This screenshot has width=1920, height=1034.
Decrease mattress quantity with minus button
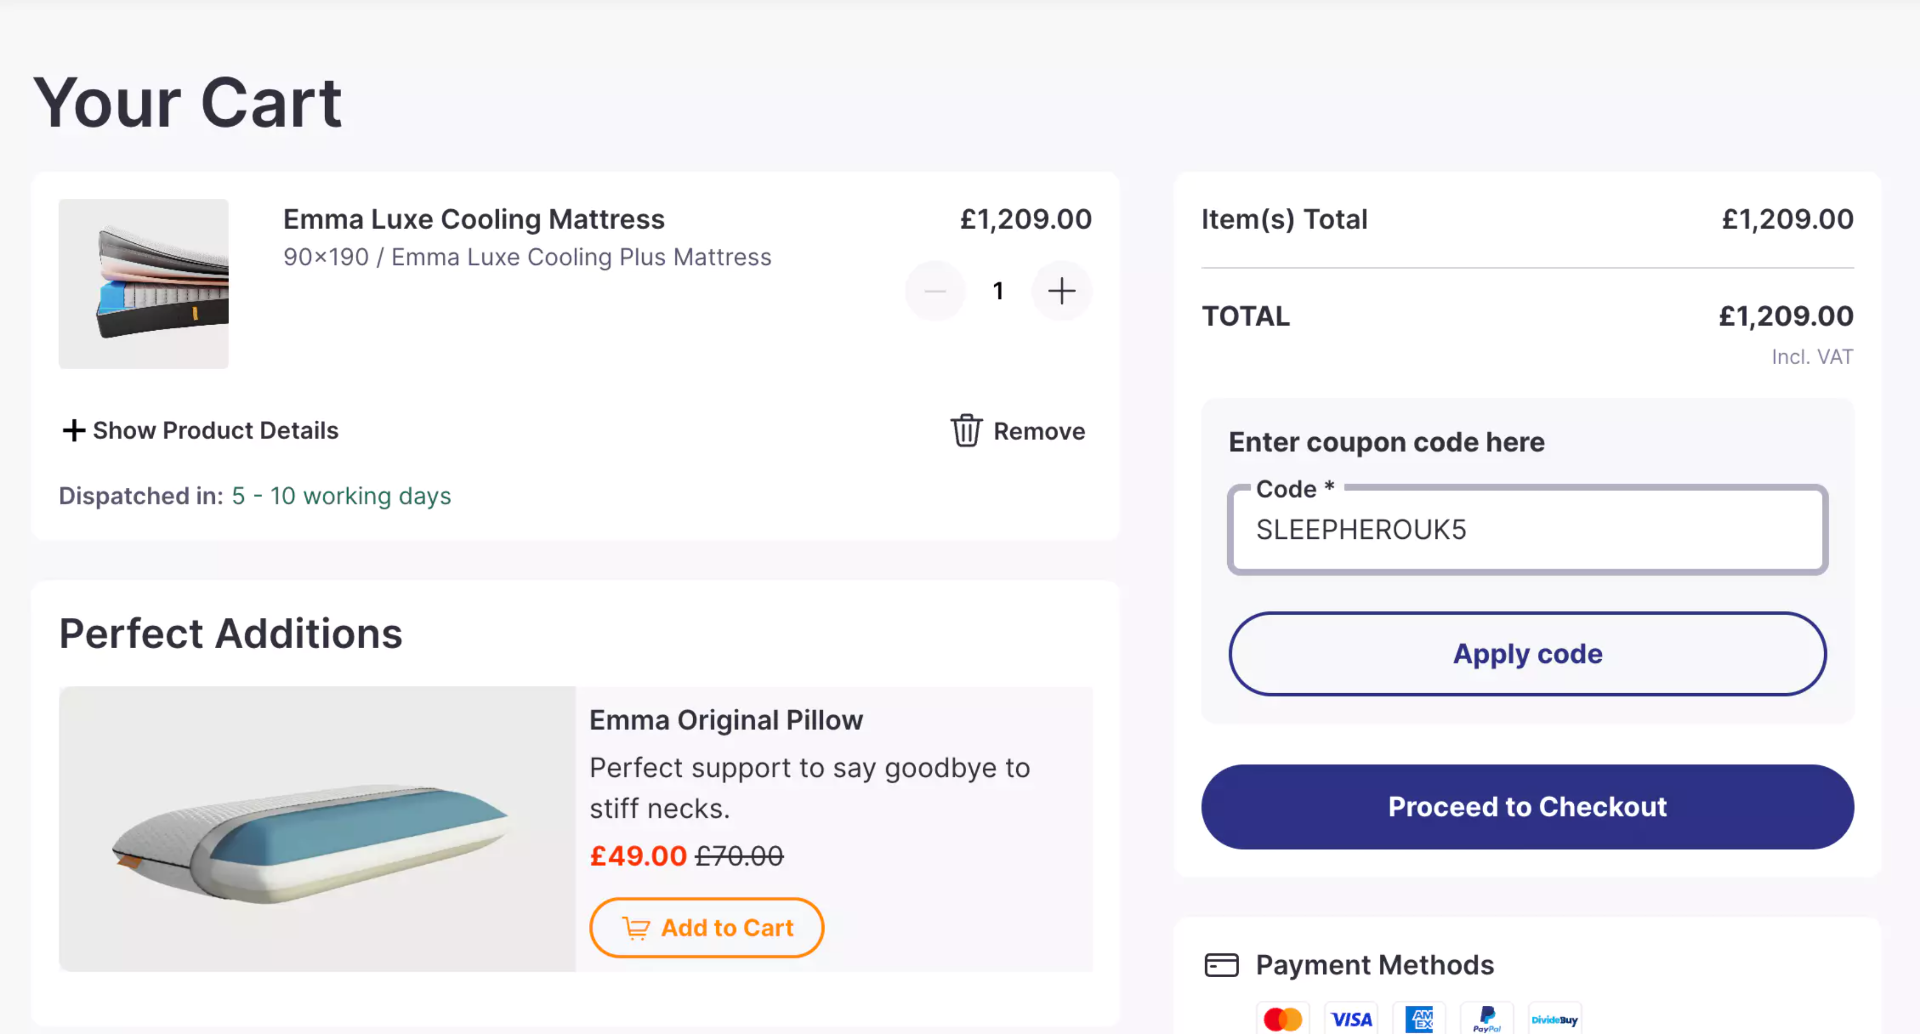click(x=935, y=291)
